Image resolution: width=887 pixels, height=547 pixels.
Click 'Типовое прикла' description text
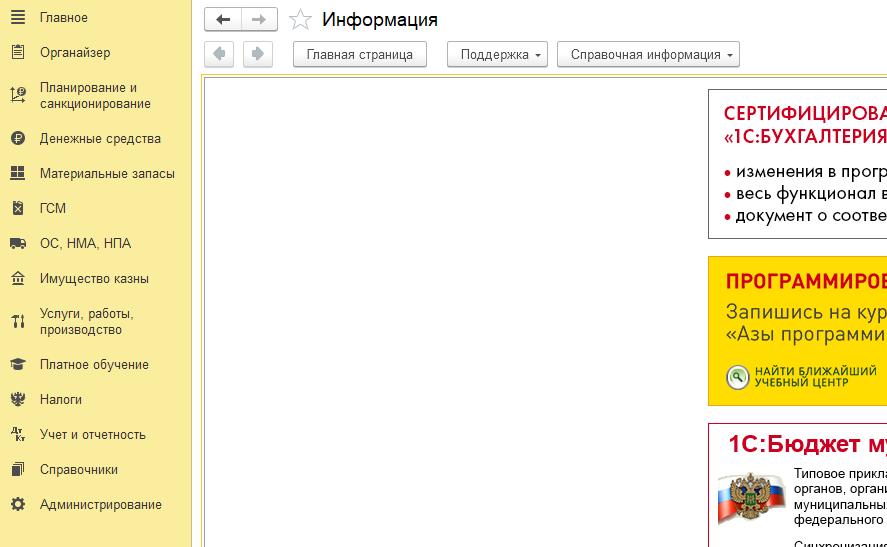(x=840, y=473)
